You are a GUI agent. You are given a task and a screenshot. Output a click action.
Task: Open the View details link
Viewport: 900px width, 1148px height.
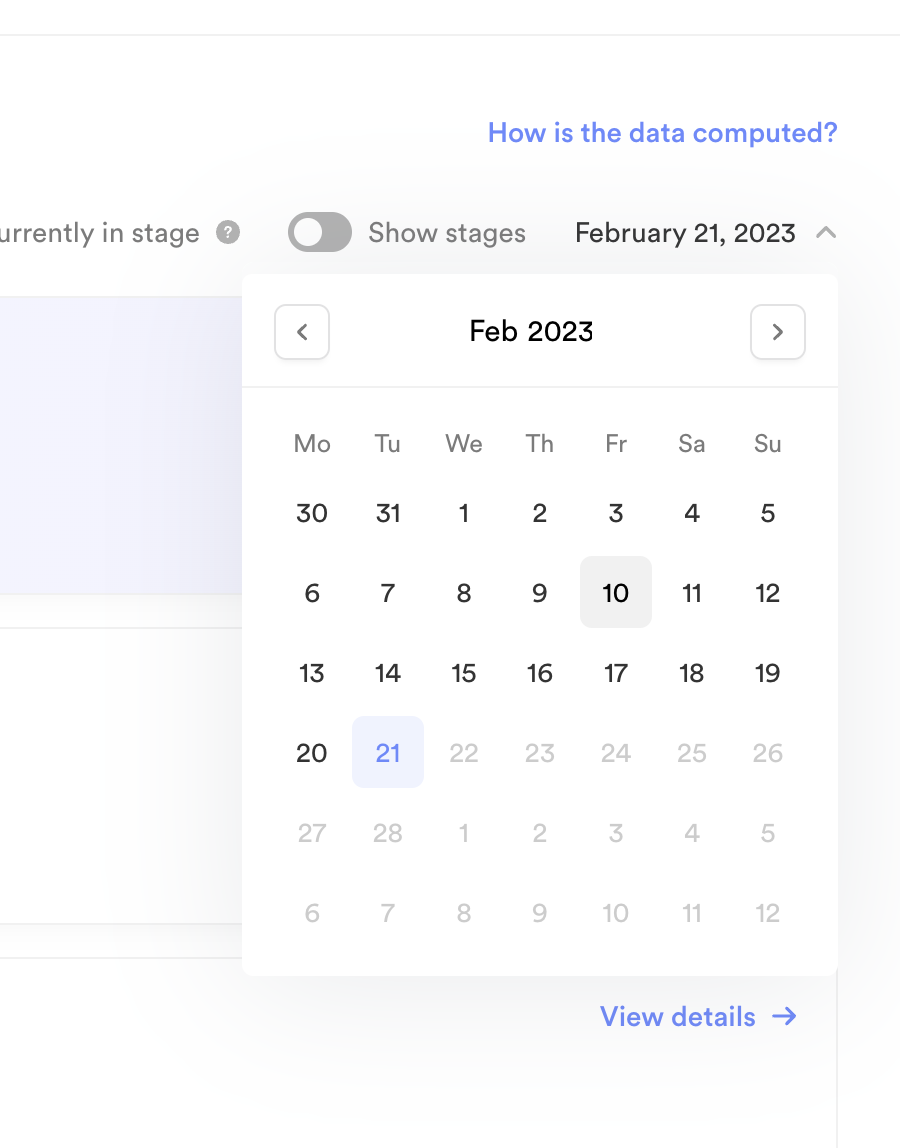pyautogui.click(x=678, y=1016)
